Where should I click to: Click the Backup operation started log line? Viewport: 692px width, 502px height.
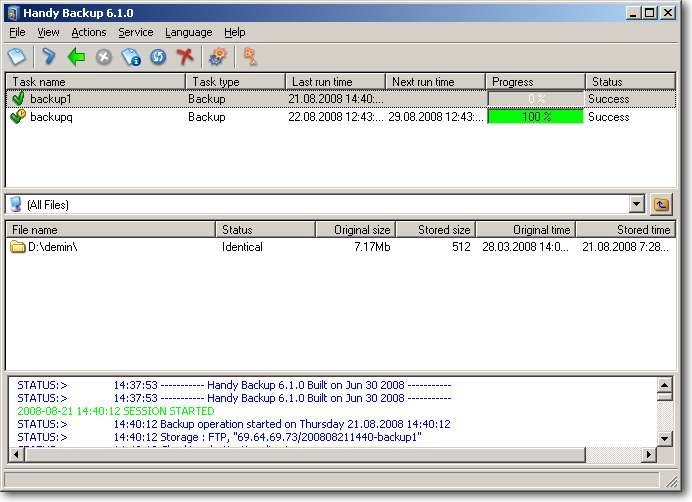[234, 424]
